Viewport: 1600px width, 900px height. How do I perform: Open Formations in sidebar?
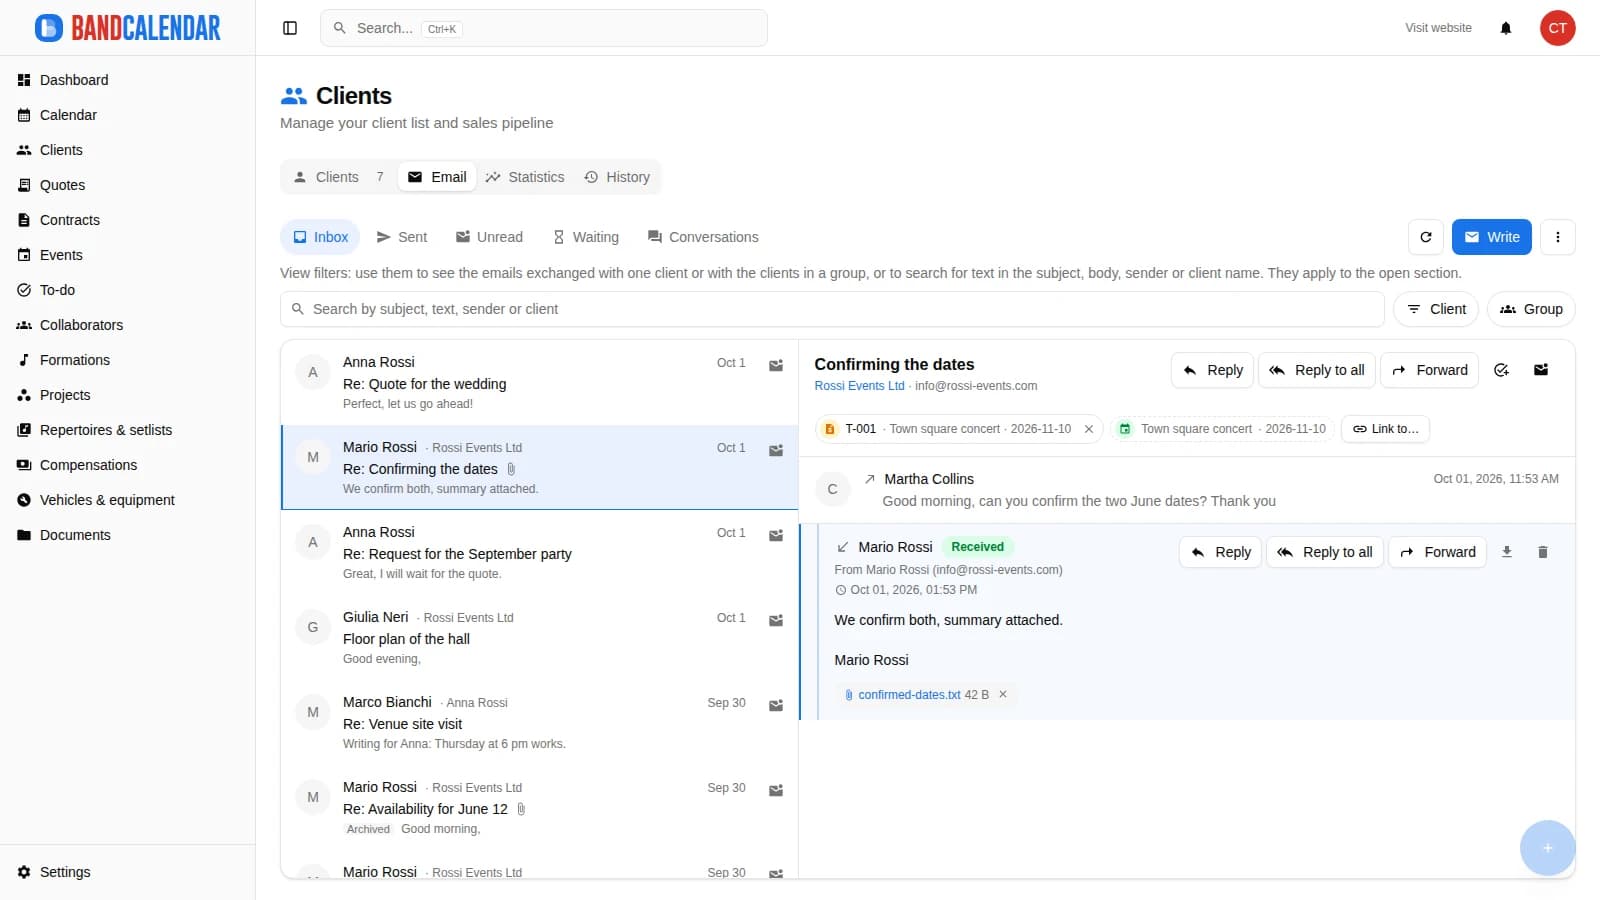pyautogui.click(x=127, y=360)
